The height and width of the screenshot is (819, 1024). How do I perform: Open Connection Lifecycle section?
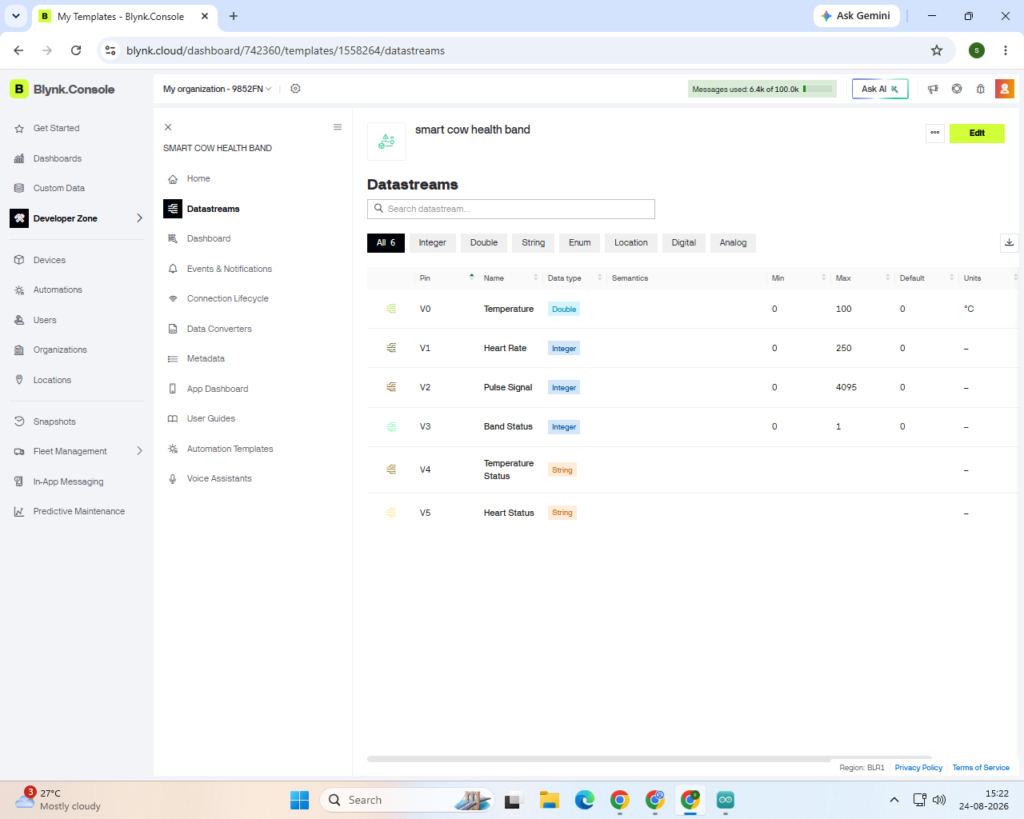click(227, 299)
